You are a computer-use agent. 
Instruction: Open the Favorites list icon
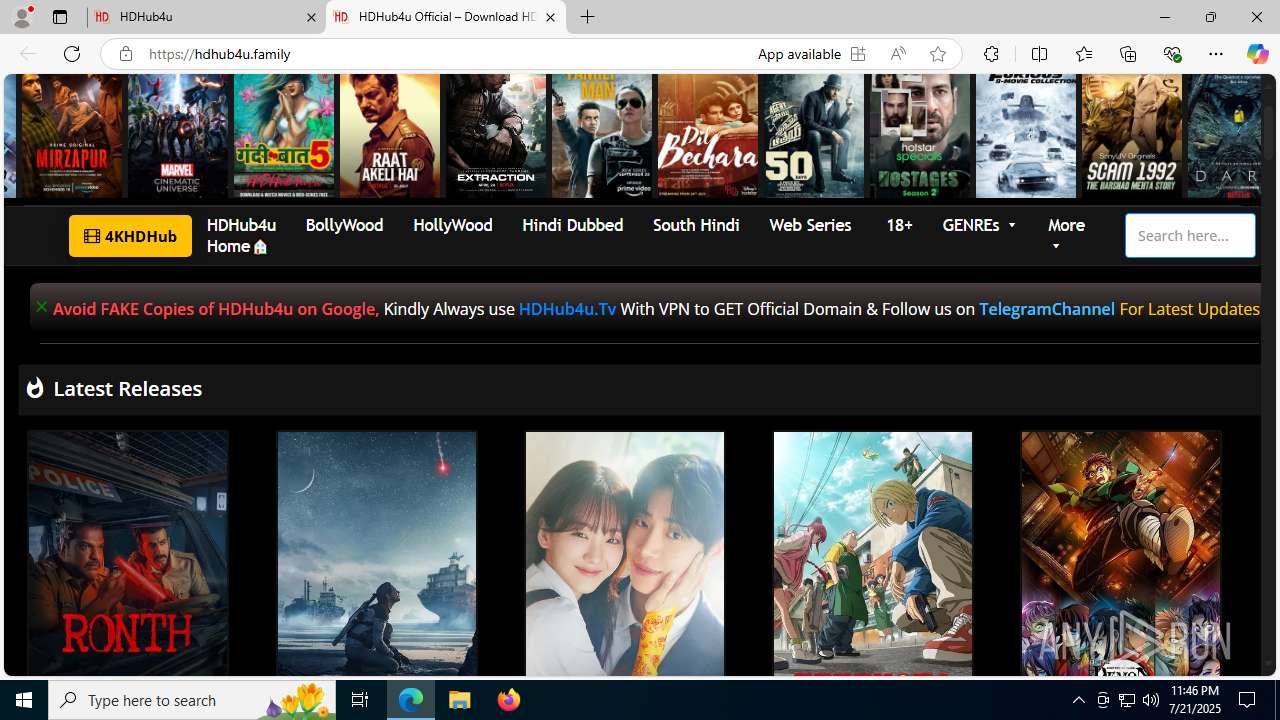pyautogui.click(x=1083, y=54)
